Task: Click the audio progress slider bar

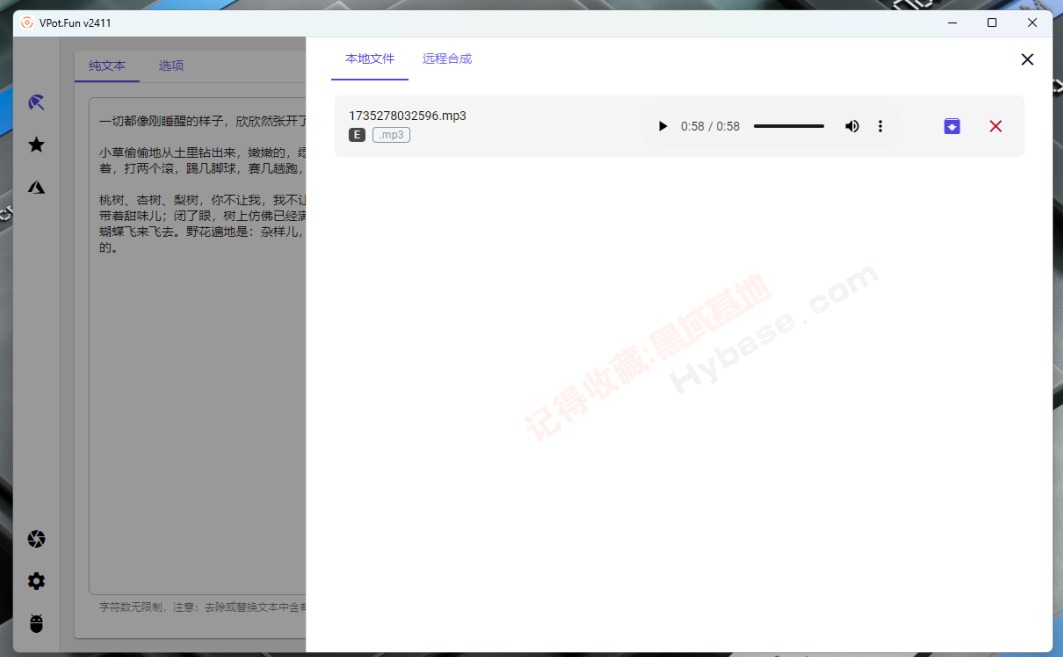Action: pos(788,126)
